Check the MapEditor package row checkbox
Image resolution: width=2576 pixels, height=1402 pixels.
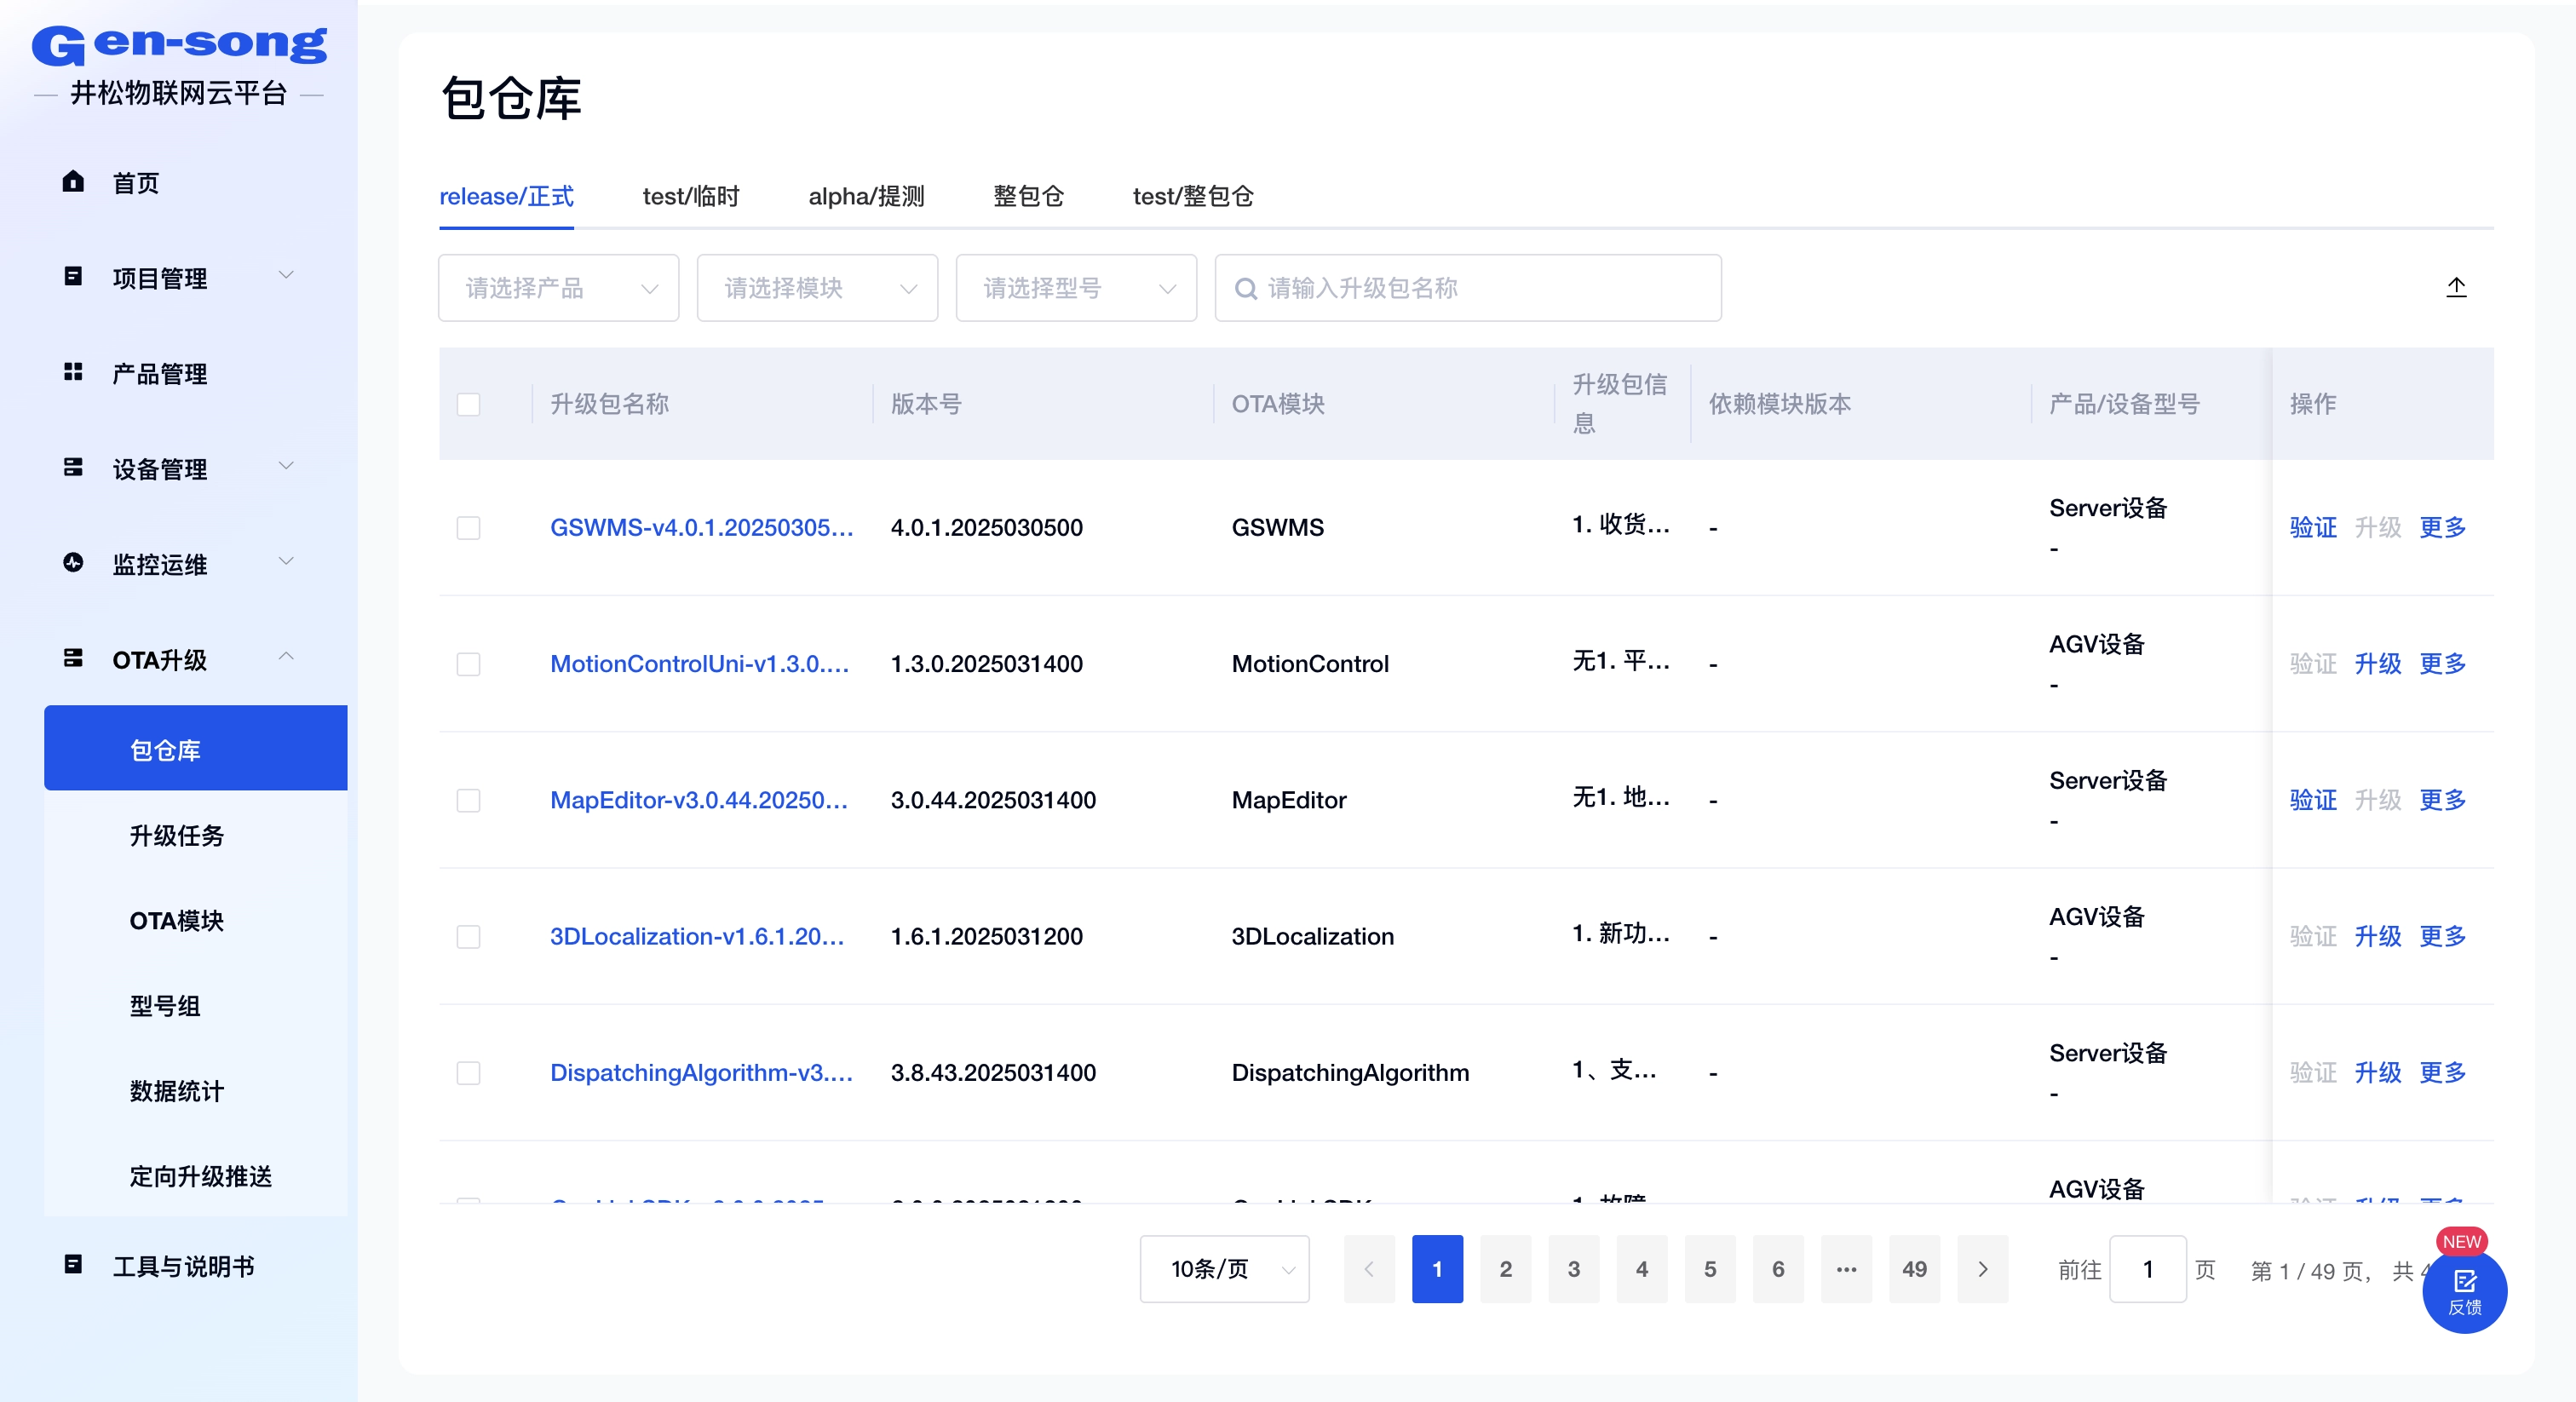pos(468,800)
